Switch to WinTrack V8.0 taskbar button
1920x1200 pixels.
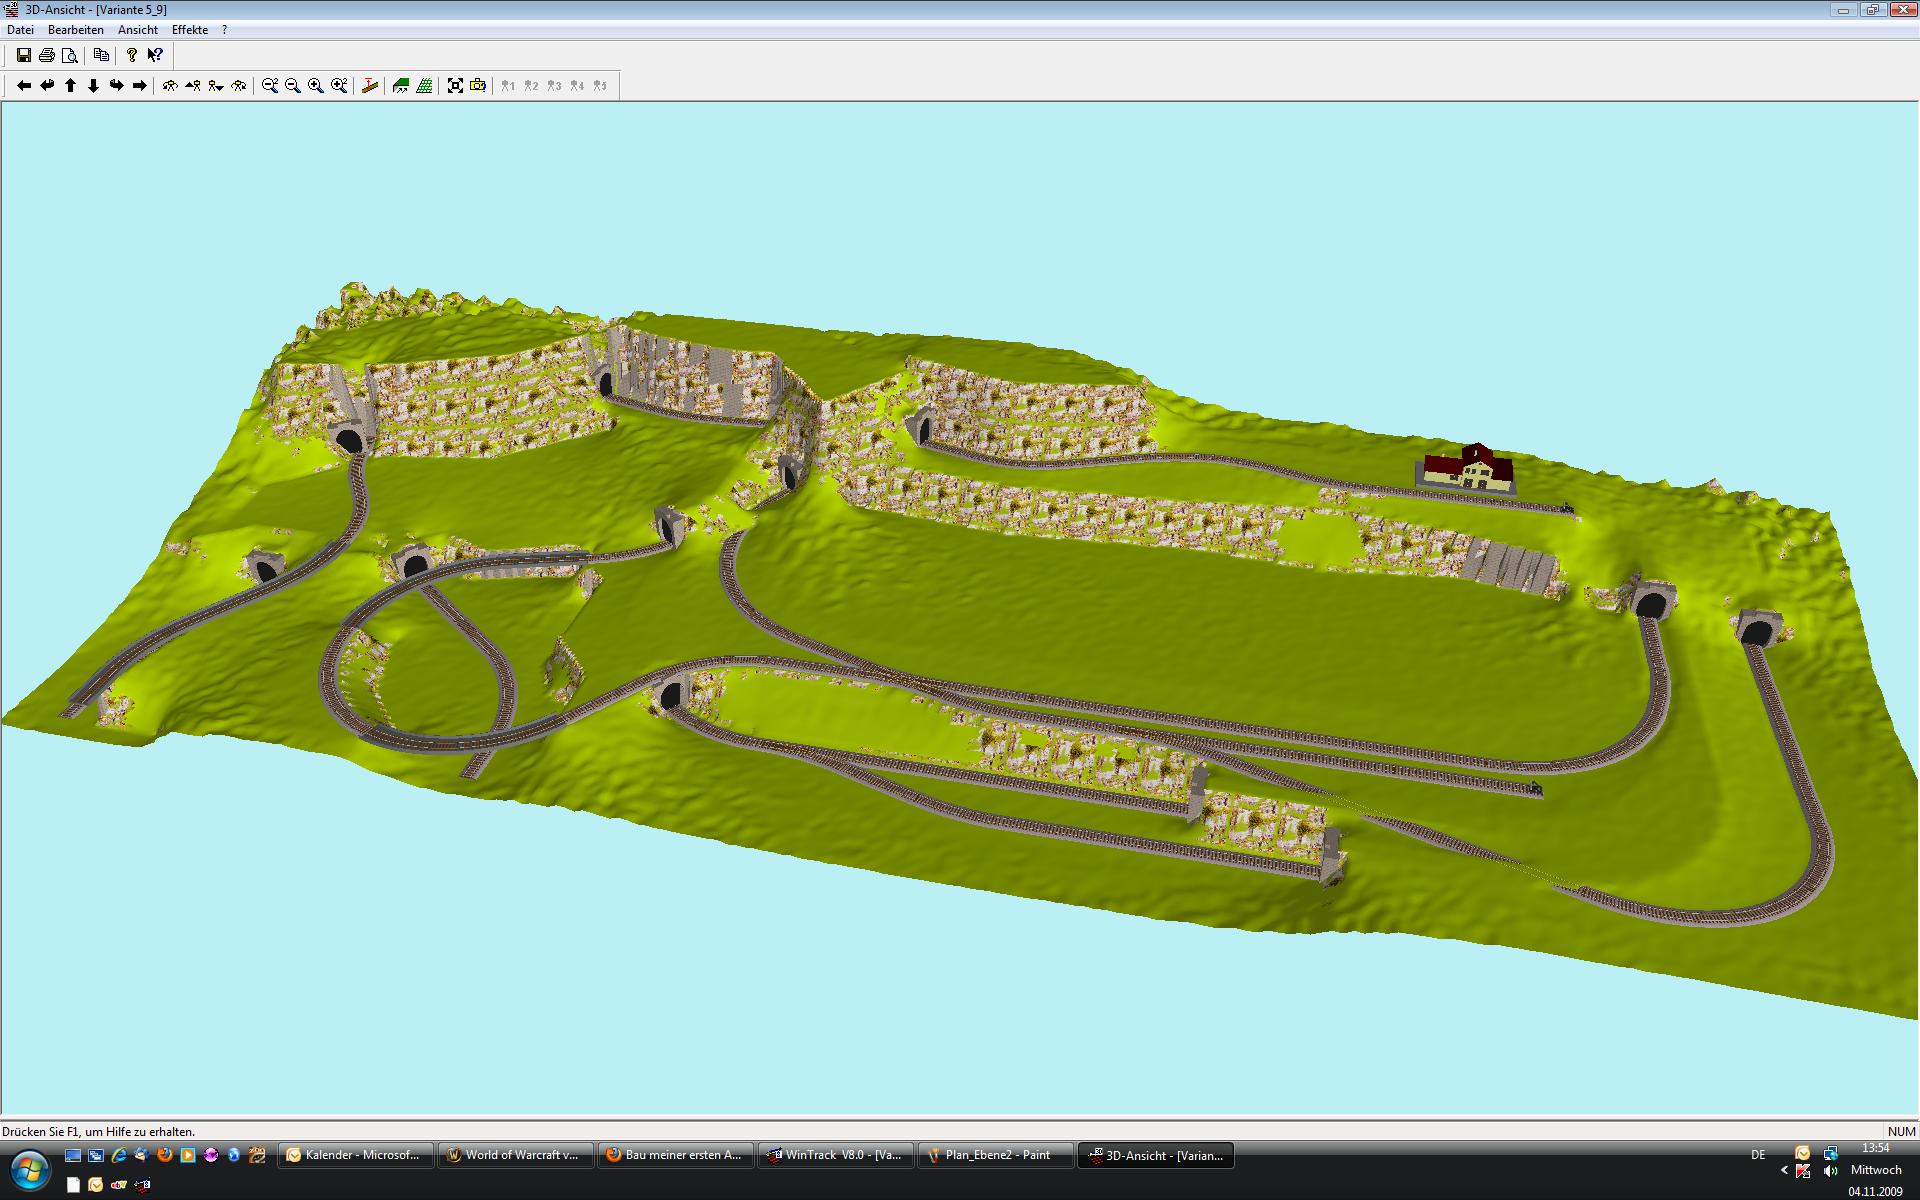835,1155
